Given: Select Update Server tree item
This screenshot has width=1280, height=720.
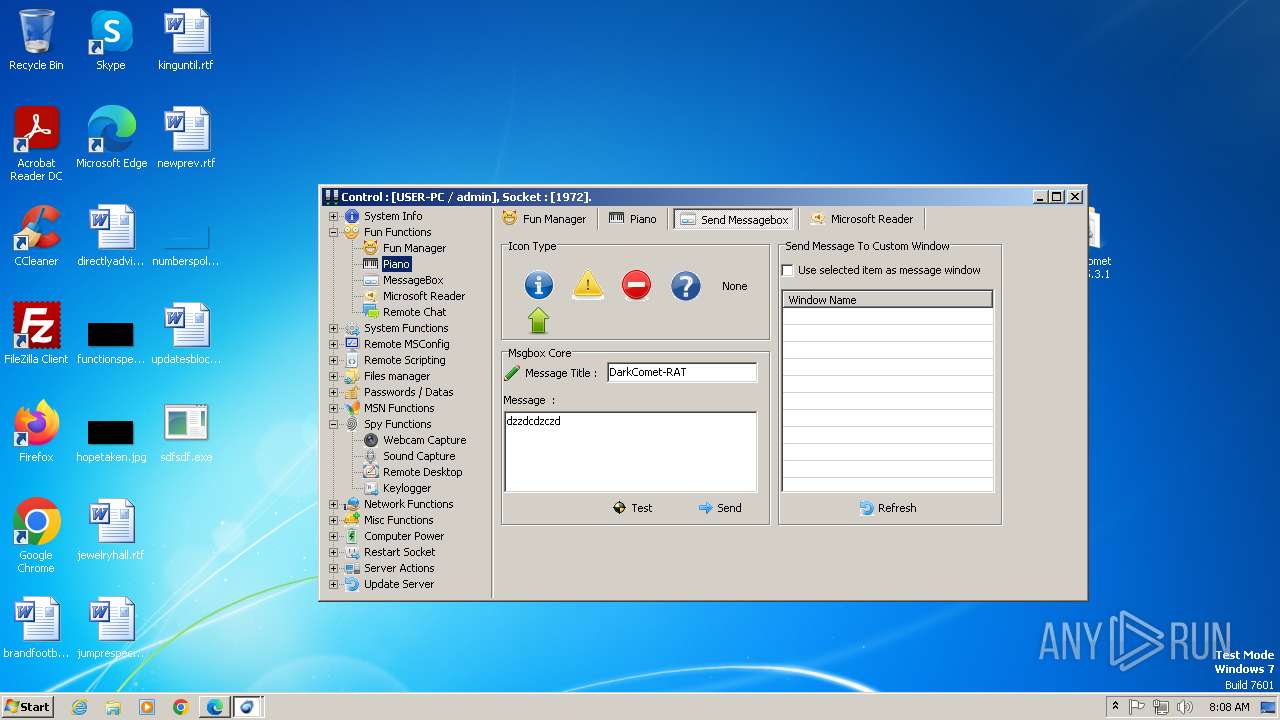Looking at the screenshot, I should click(399, 584).
